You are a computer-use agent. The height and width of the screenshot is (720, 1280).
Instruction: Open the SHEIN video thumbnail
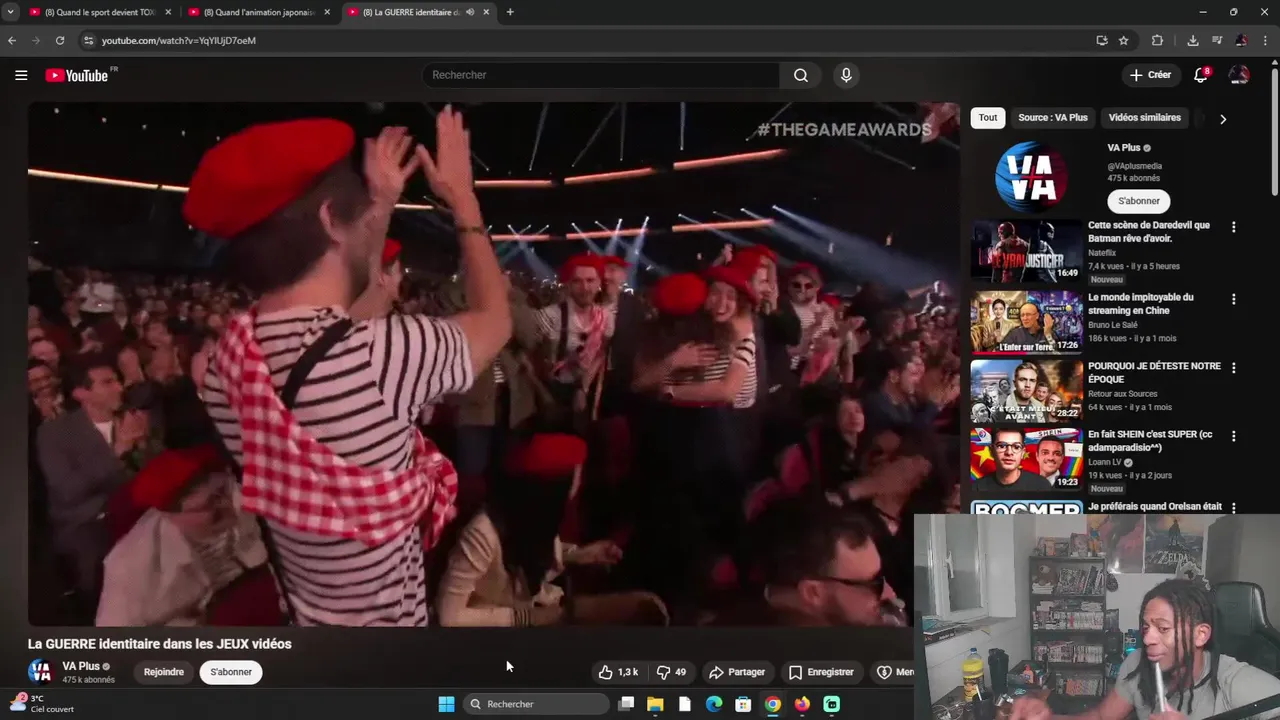1026,460
